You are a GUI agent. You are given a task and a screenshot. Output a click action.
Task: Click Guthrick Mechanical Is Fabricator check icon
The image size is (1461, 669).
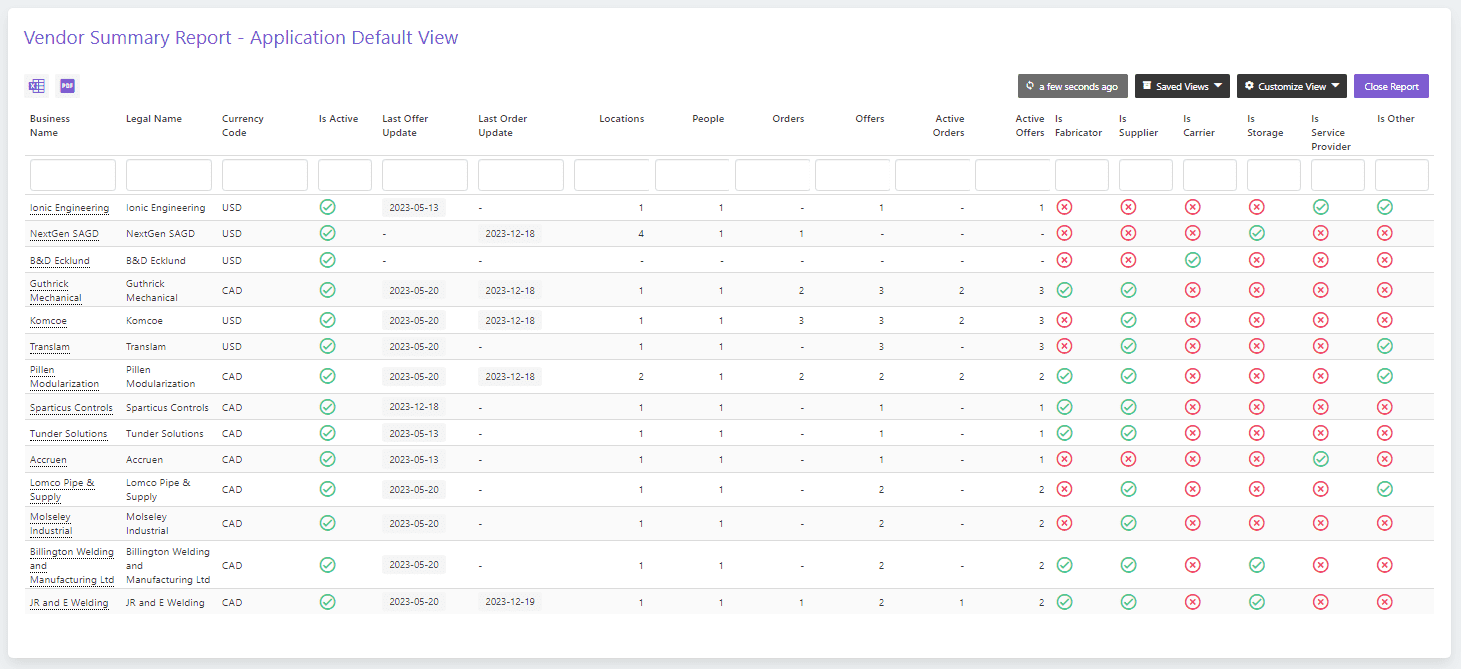click(x=1064, y=290)
